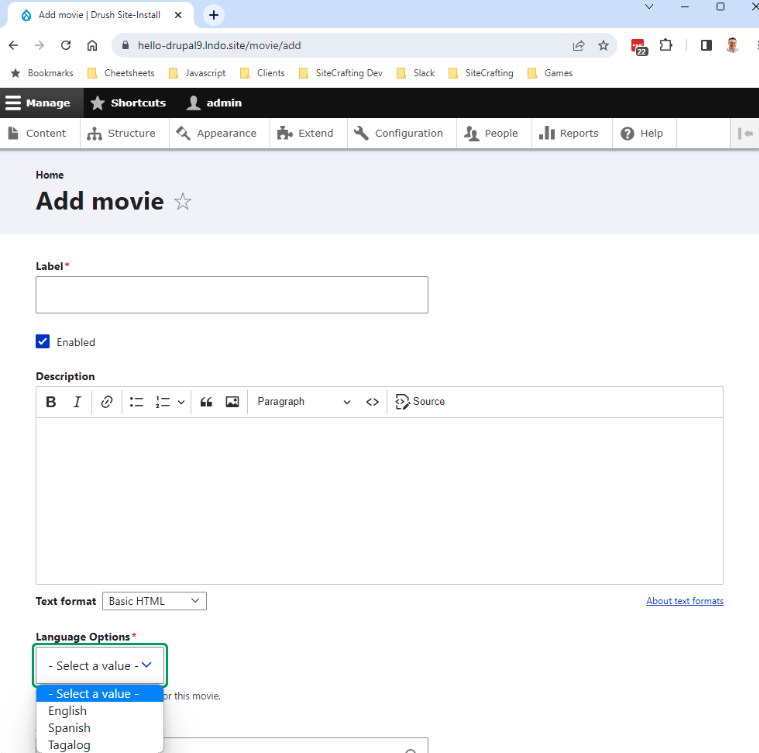
Task: Open the Clients bookmark folder
Action: pyautogui.click(x=262, y=73)
